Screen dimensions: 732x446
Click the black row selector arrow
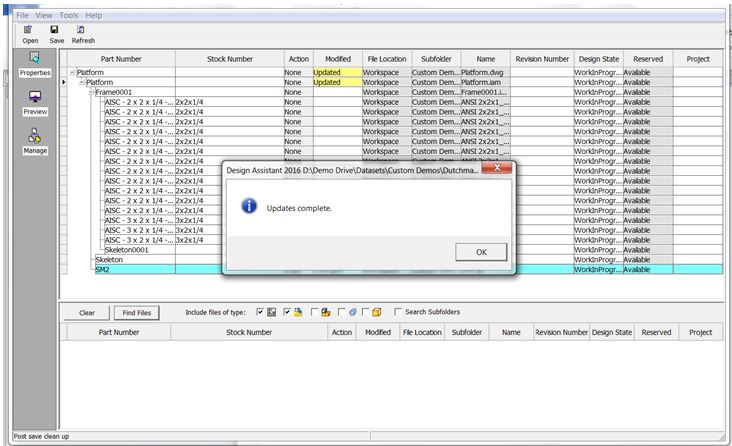(64, 82)
